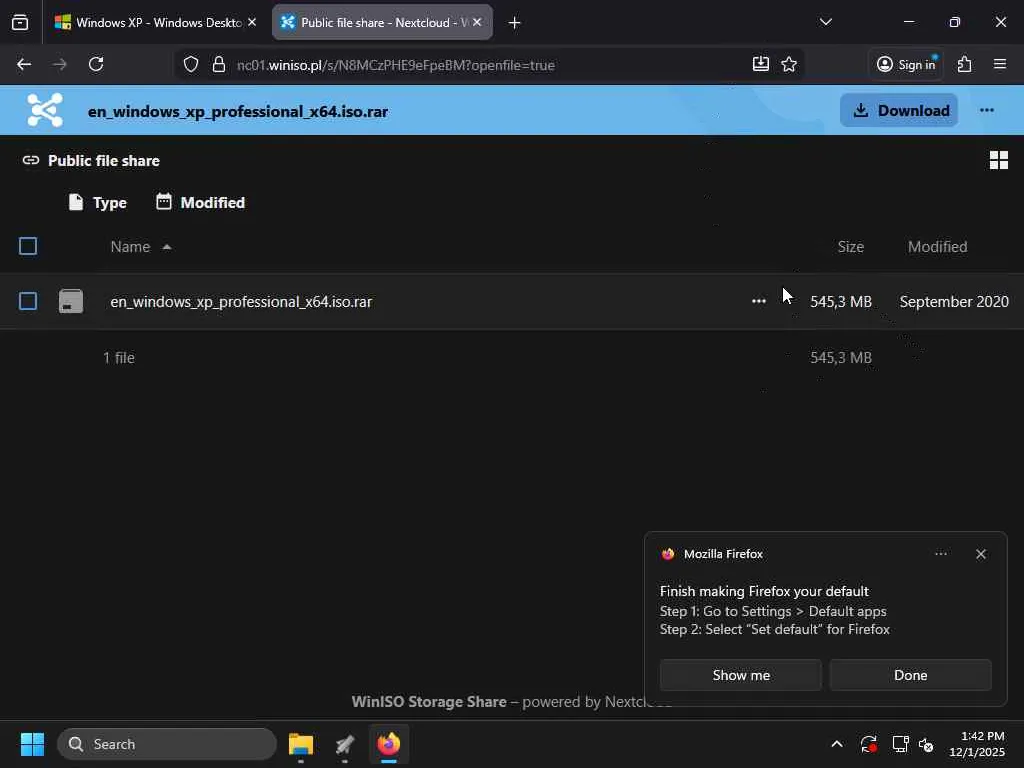Click the '1 file' summary text
The height and width of the screenshot is (768, 1024).
coord(119,358)
